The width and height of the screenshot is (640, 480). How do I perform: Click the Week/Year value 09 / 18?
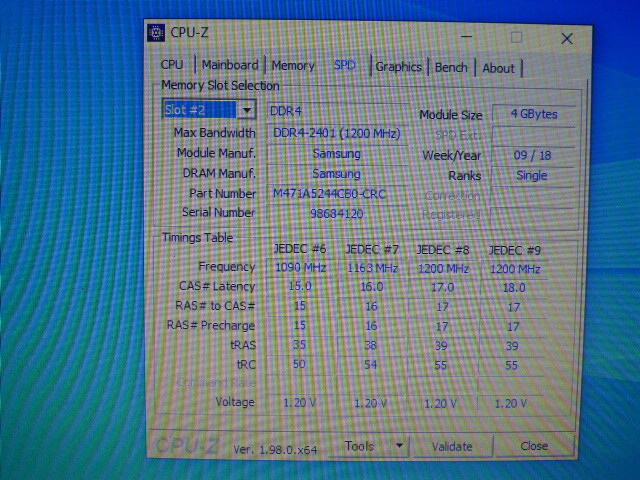(533, 155)
